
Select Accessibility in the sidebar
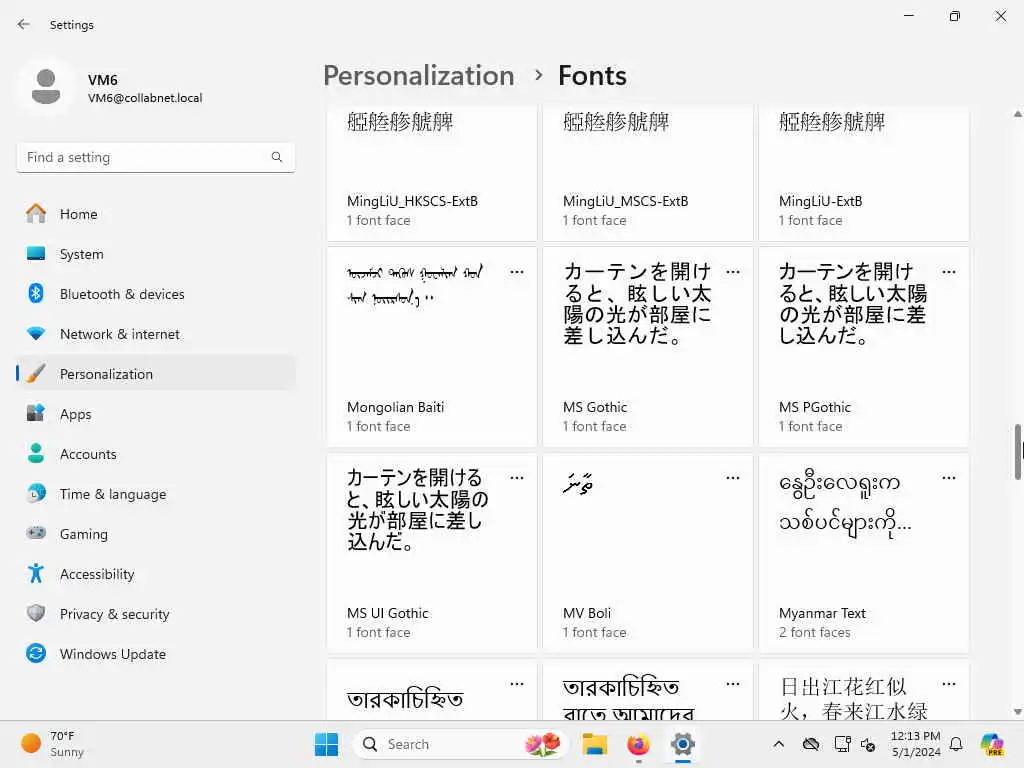[155, 573]
